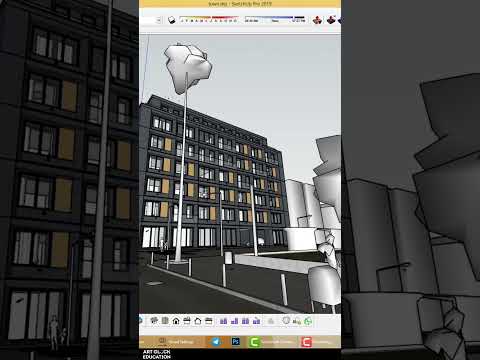The width and height of the screenshot is (480, 360).
Task: Open Telegram from the taskbar
Action: click(216, 342)
